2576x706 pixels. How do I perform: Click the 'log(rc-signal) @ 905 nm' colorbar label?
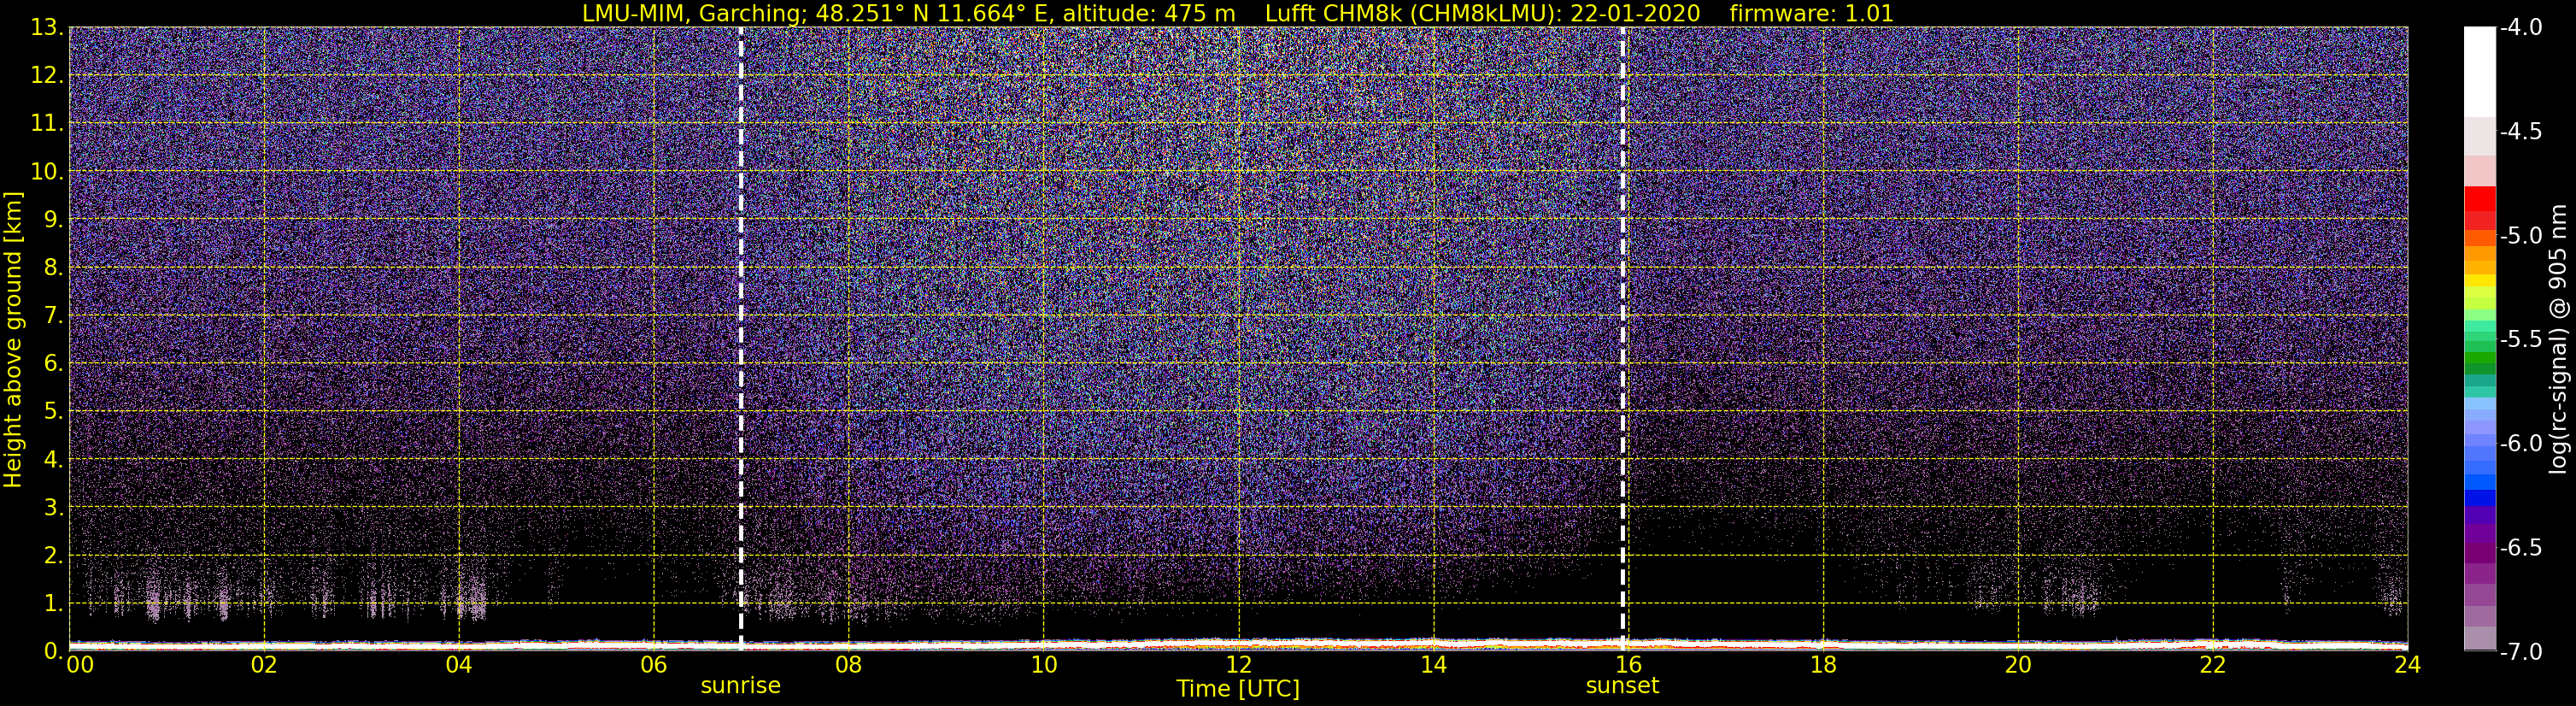pyautogui.click(x=2559, y=339)
